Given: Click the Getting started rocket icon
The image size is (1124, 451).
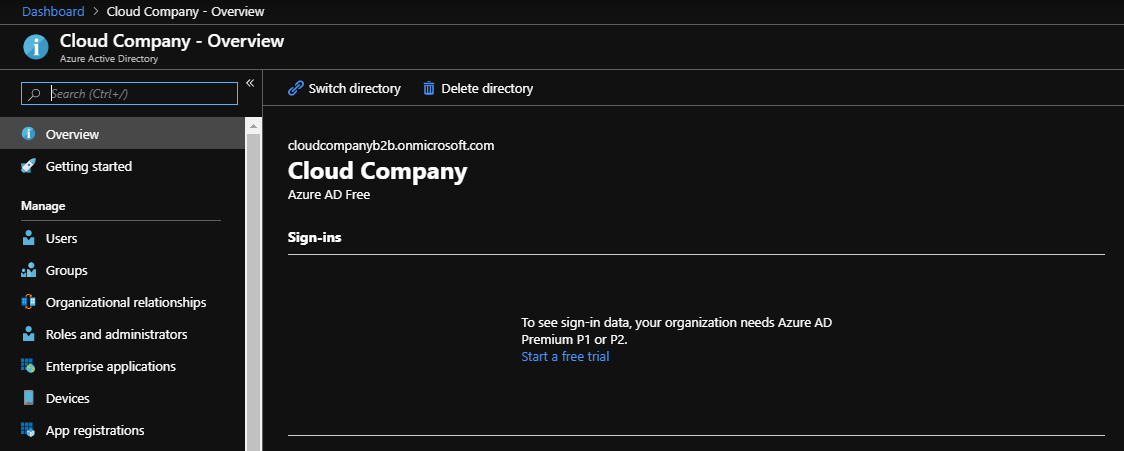Looking at the screenshot, I should pos(29,166).
